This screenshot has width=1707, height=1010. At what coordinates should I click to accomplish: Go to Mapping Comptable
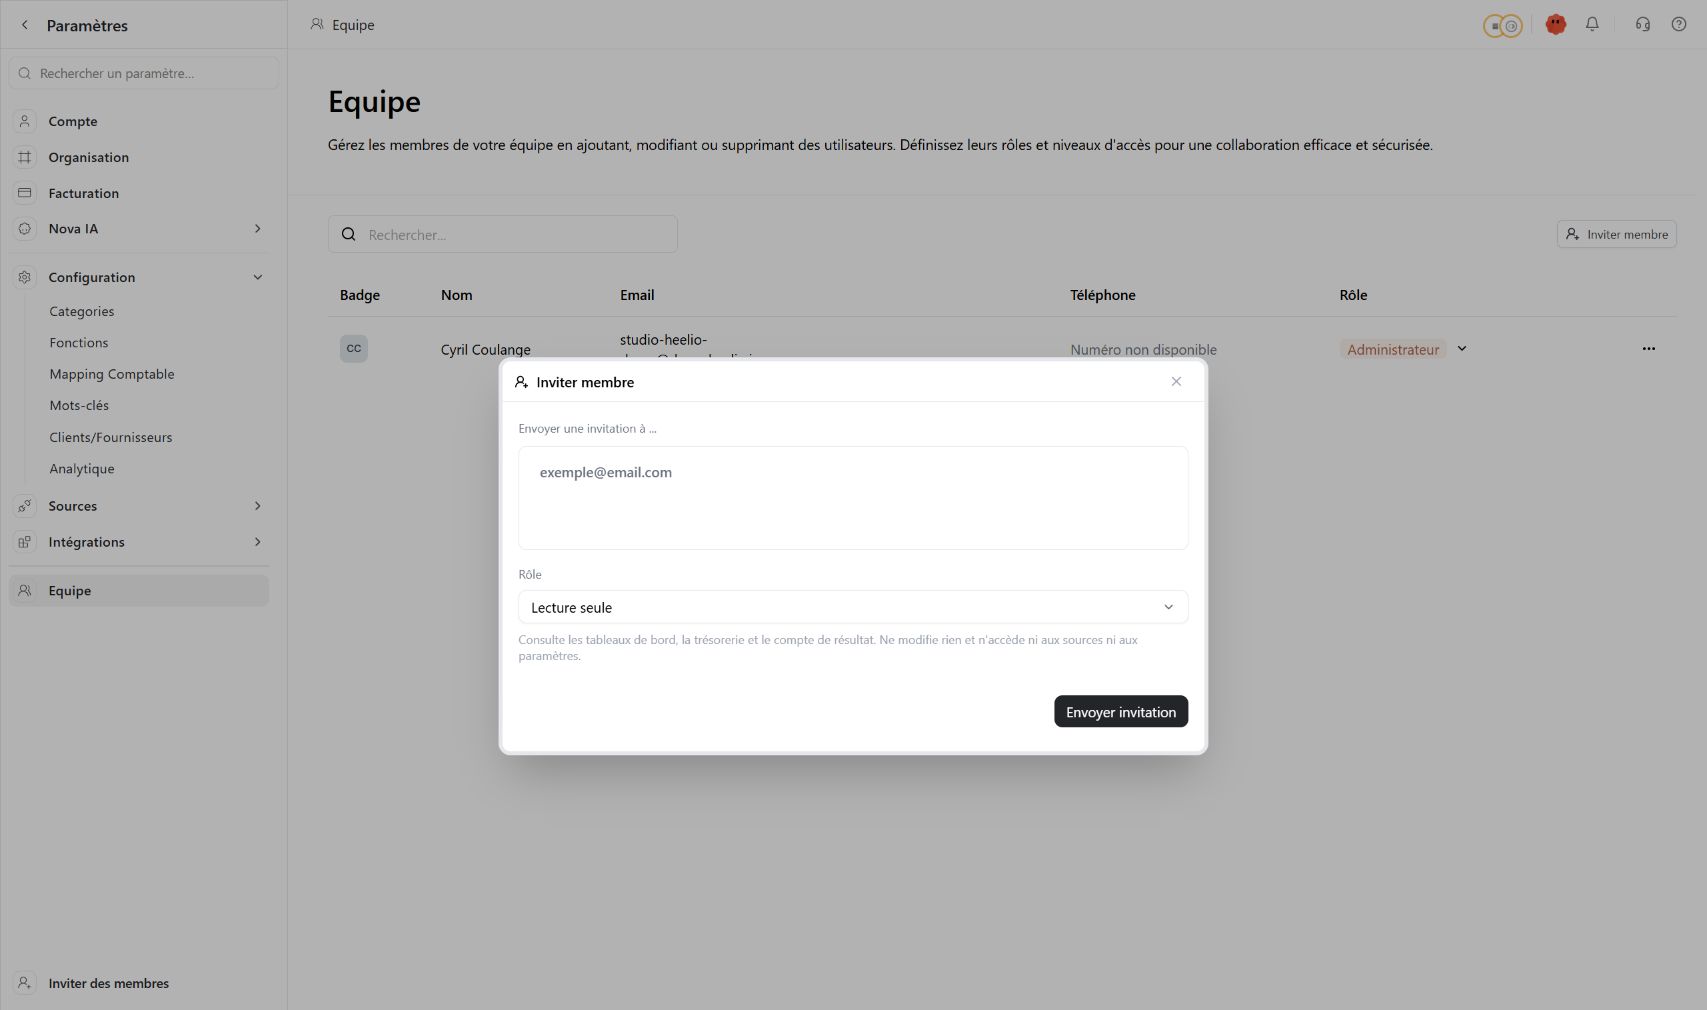coord(112,374)
